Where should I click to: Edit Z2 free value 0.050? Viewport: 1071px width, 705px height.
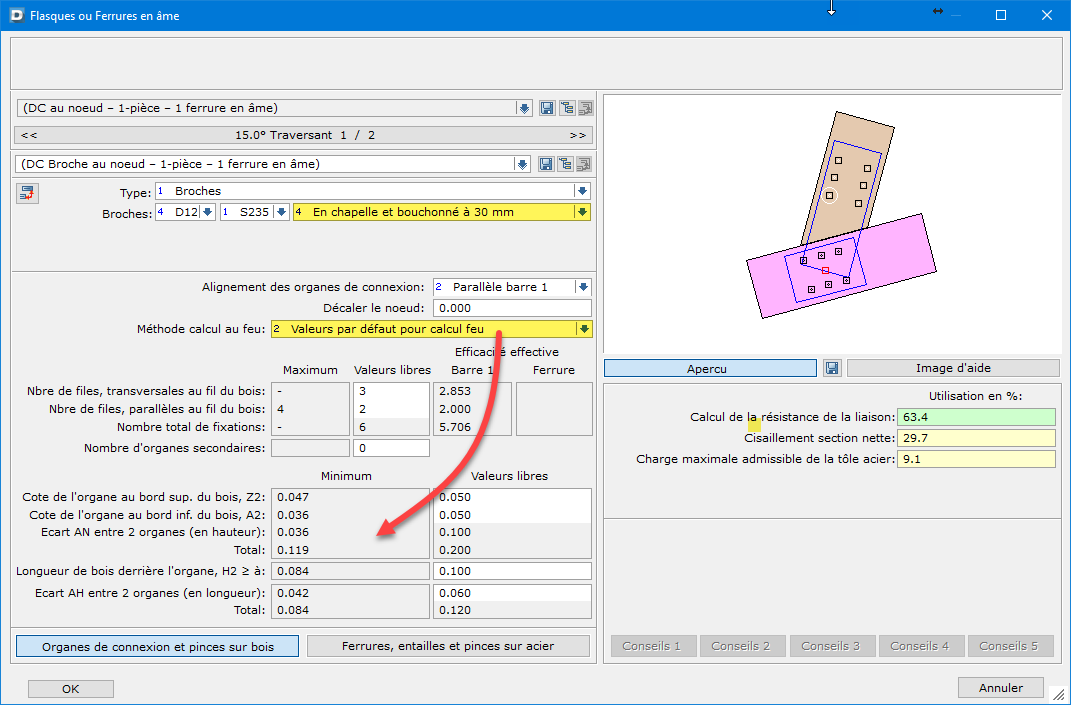coord(512,497)
